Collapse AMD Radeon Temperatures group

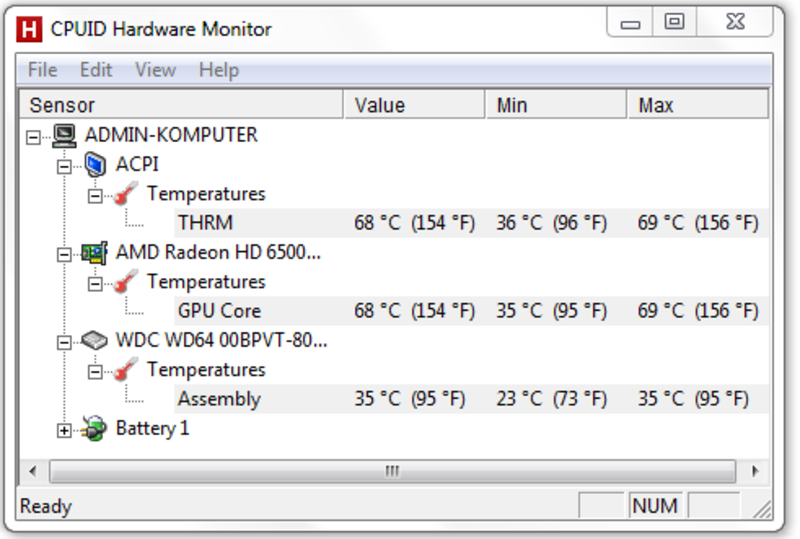click(95, 284)
